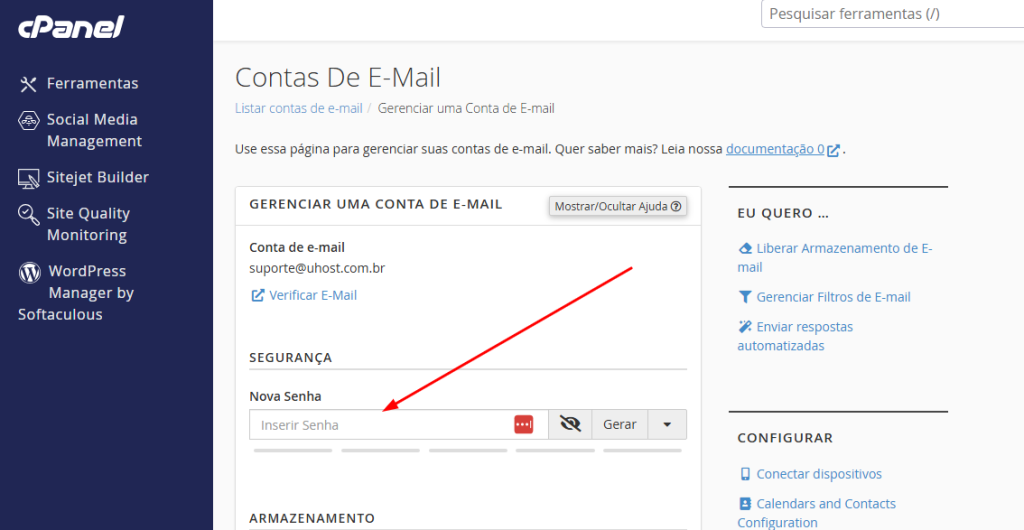The height and width of the screenshot is (530, 1024).
Task: Click the Site Quality Monitoring magnifier icon
Action: pyautogui.click(x=29, y=215)
